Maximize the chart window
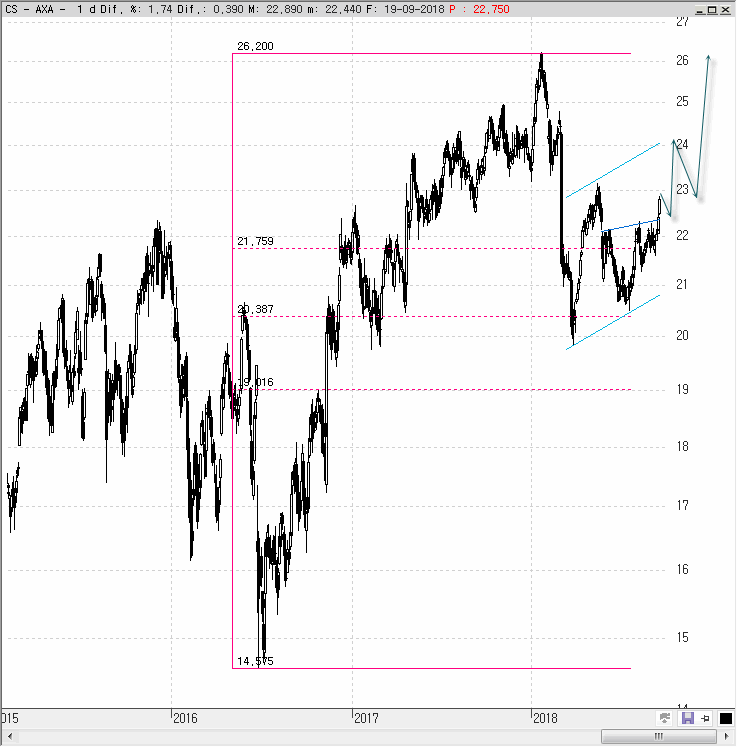The height and width of the screenshot is (747, 737). 712,10
